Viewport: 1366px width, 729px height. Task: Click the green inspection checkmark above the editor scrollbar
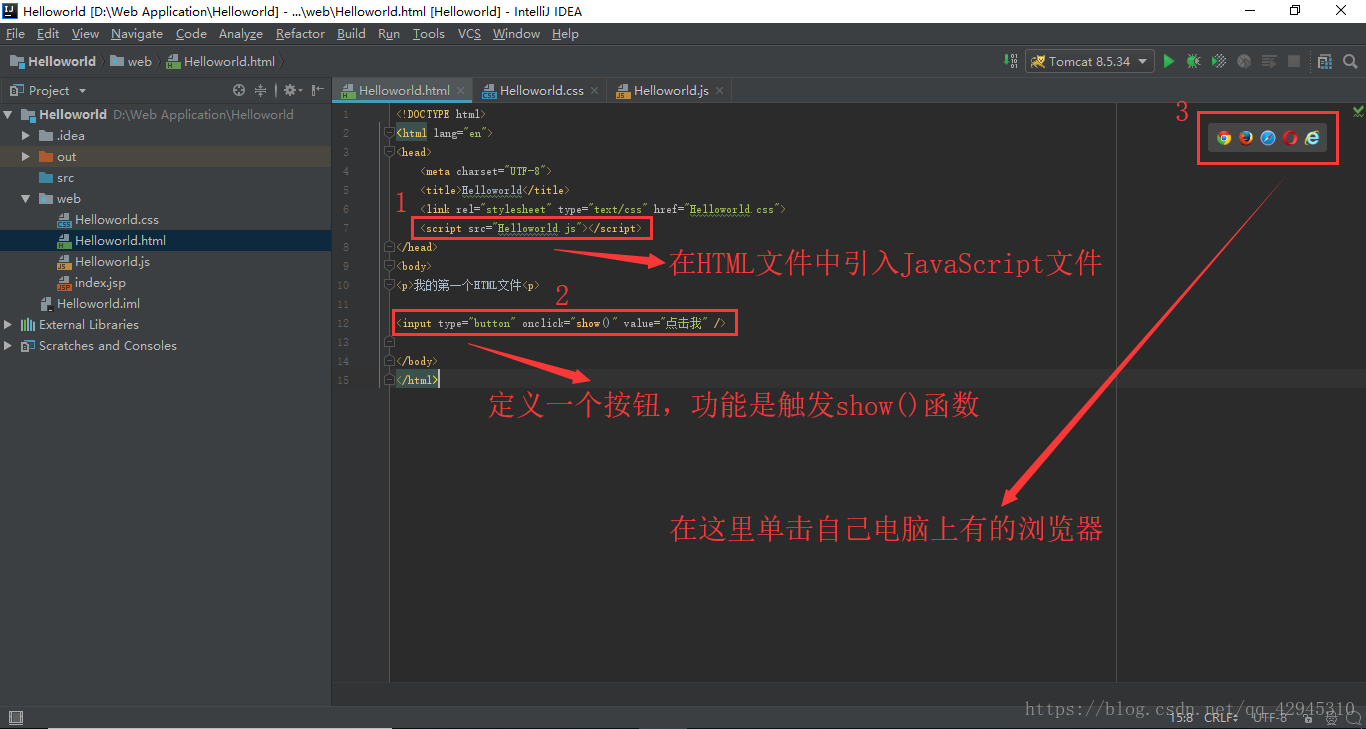[1358, 111]
